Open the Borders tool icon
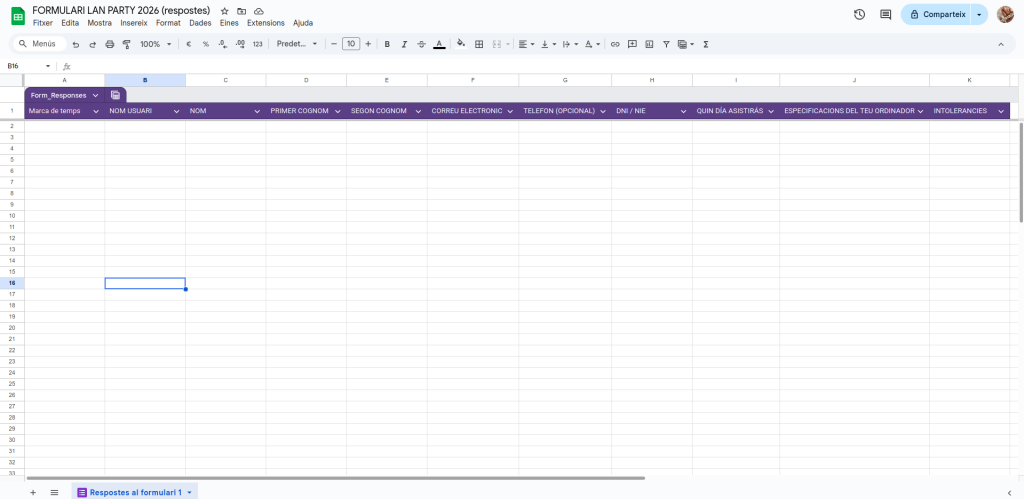1024x499 pixels. click(479, 44)
